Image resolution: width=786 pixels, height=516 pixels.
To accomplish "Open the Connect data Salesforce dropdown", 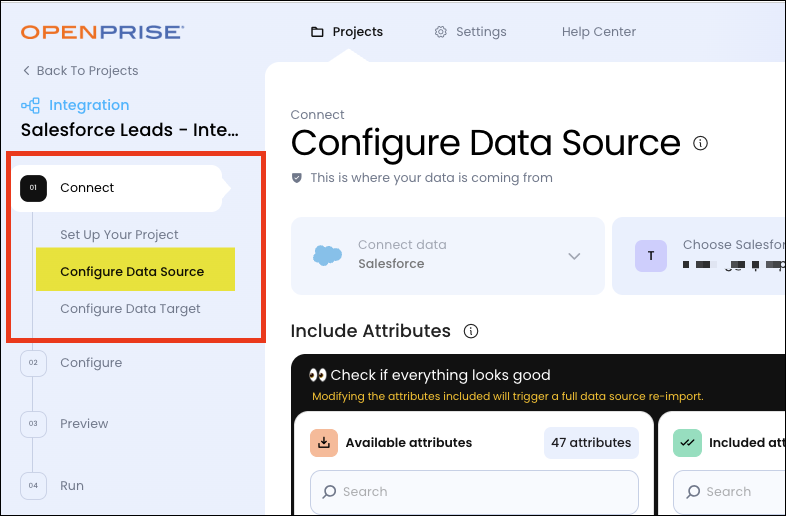I will pos(448,256).
